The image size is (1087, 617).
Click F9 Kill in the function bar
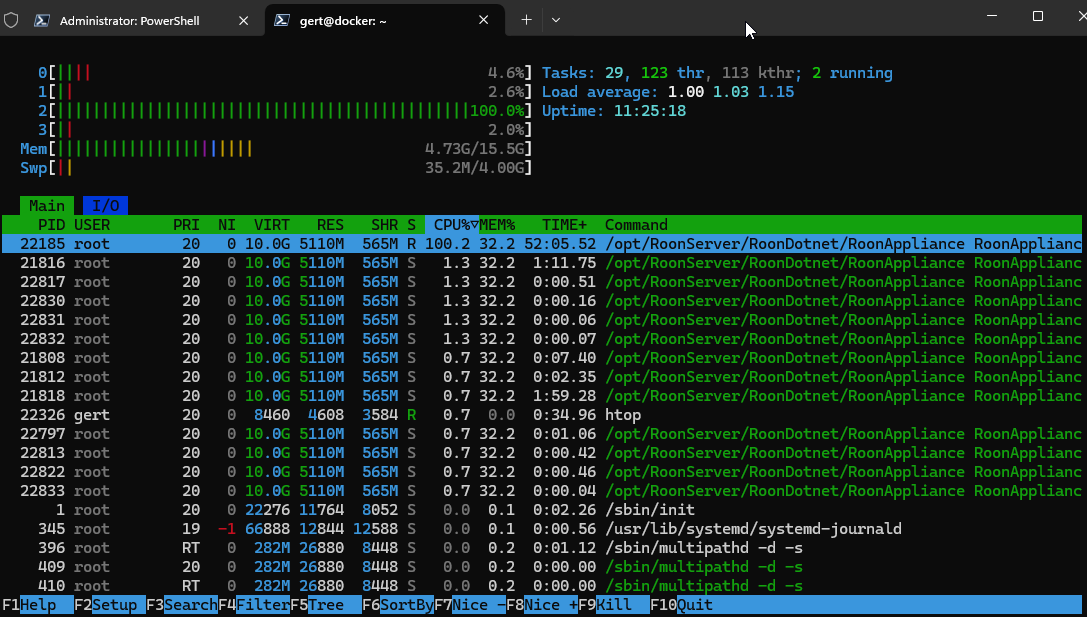pos(615,605)
